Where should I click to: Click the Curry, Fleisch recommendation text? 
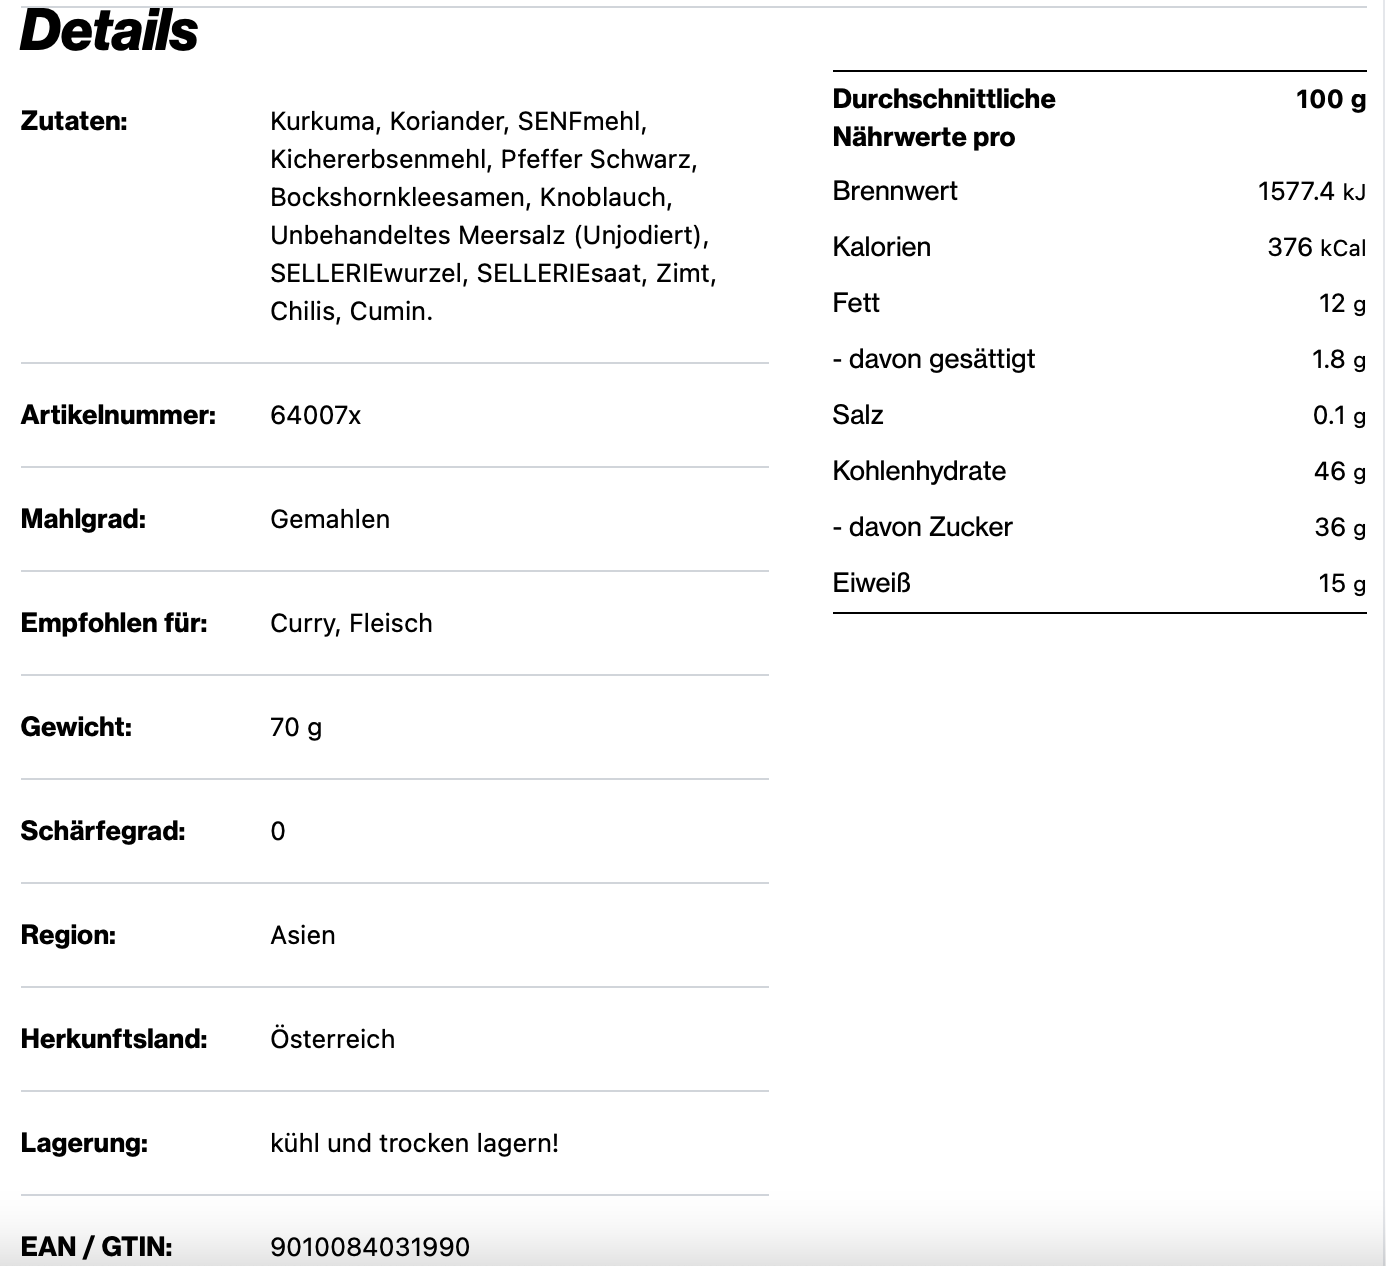tap(351, 623)
